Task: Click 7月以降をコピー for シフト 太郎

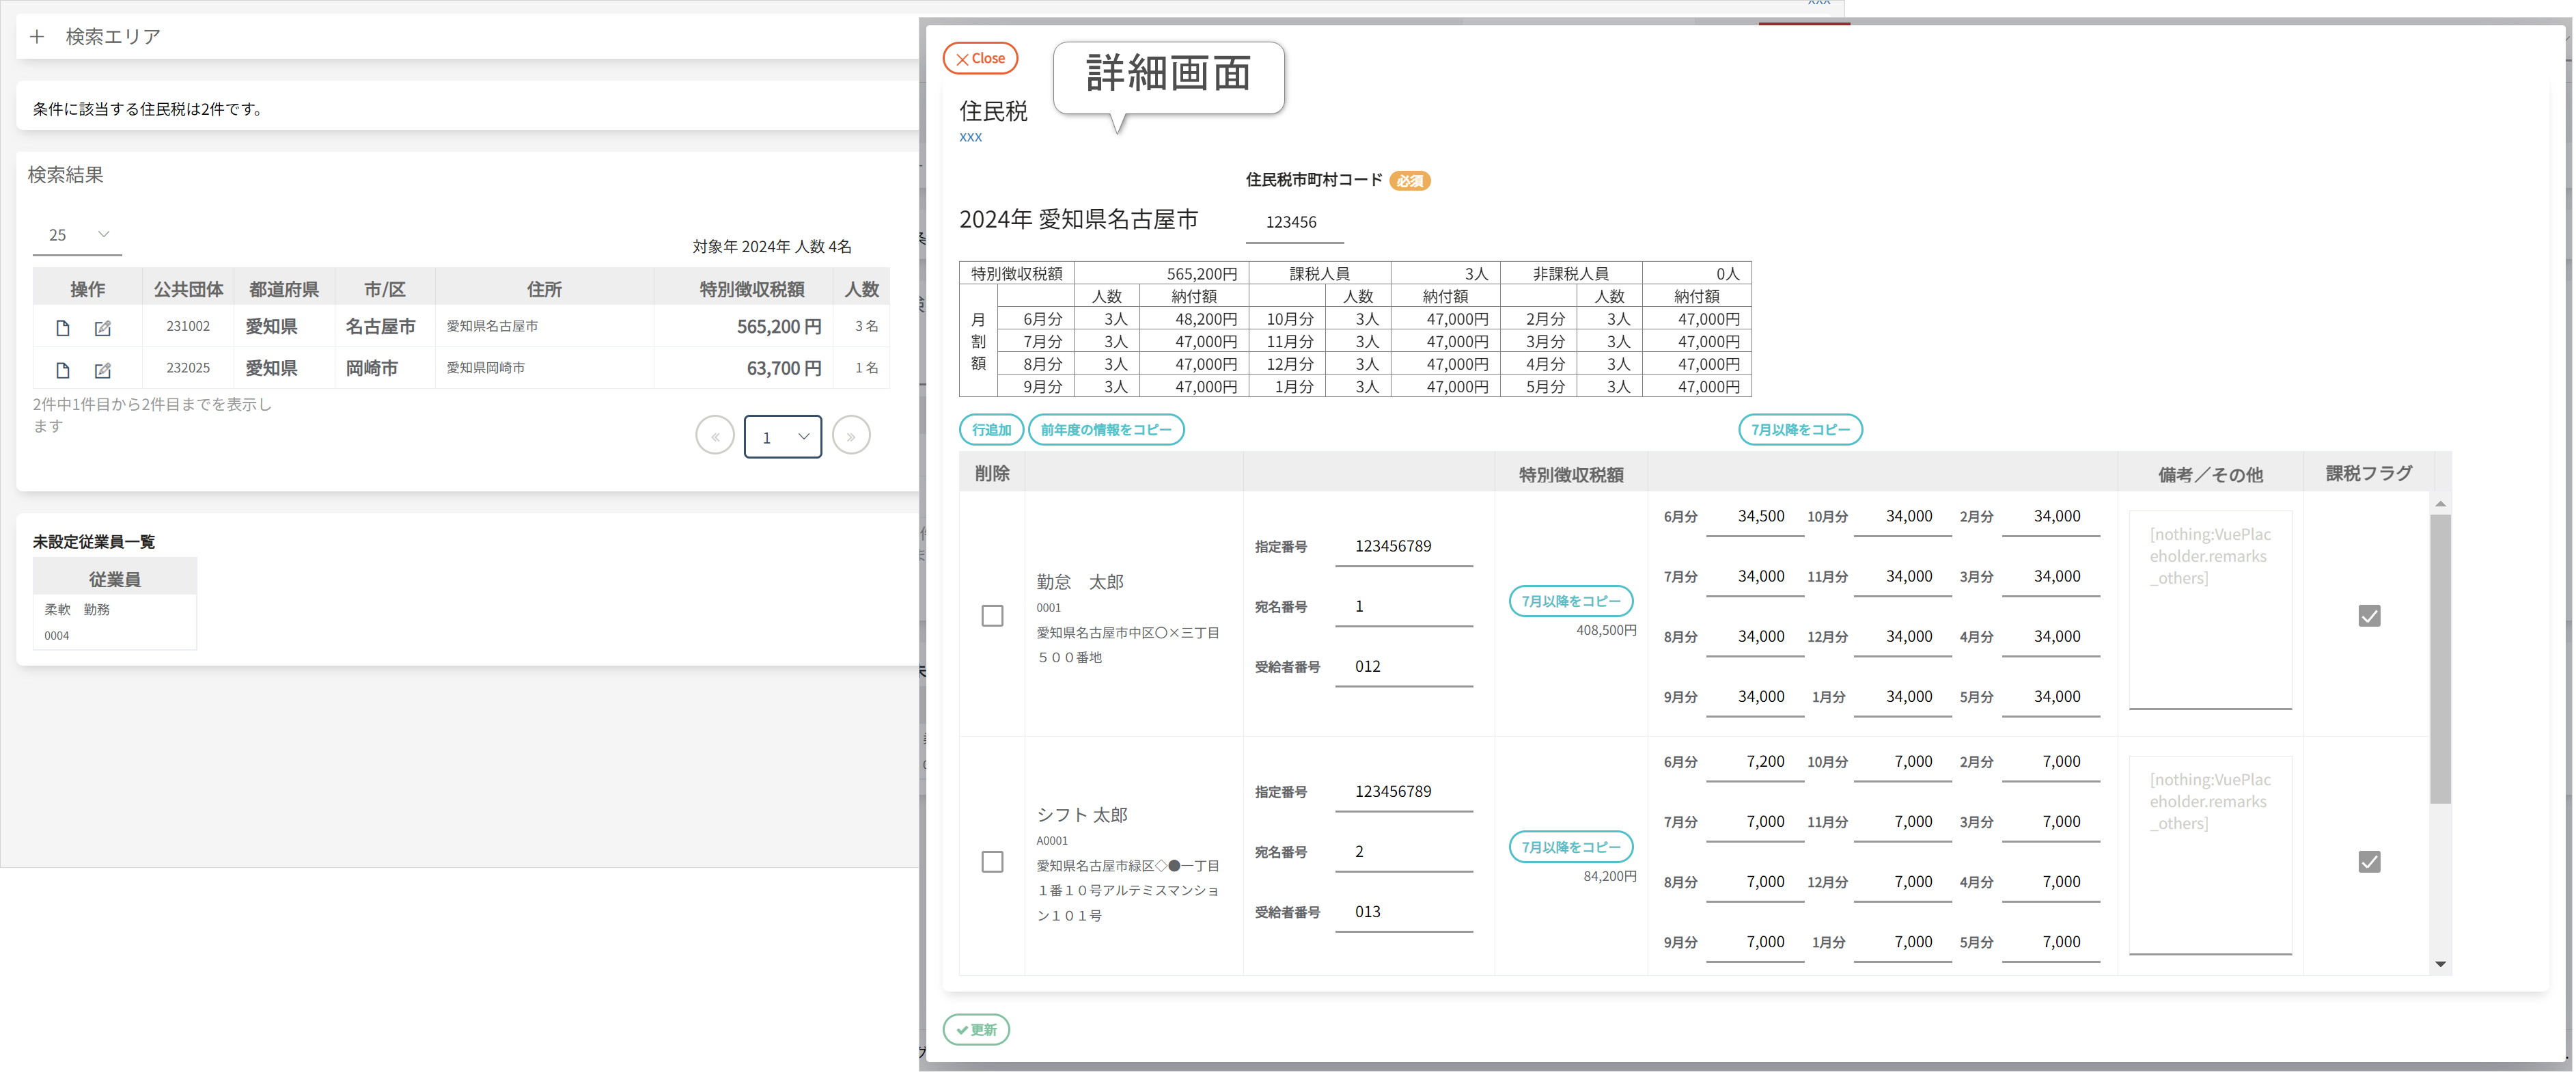Action: [1570, 847]
